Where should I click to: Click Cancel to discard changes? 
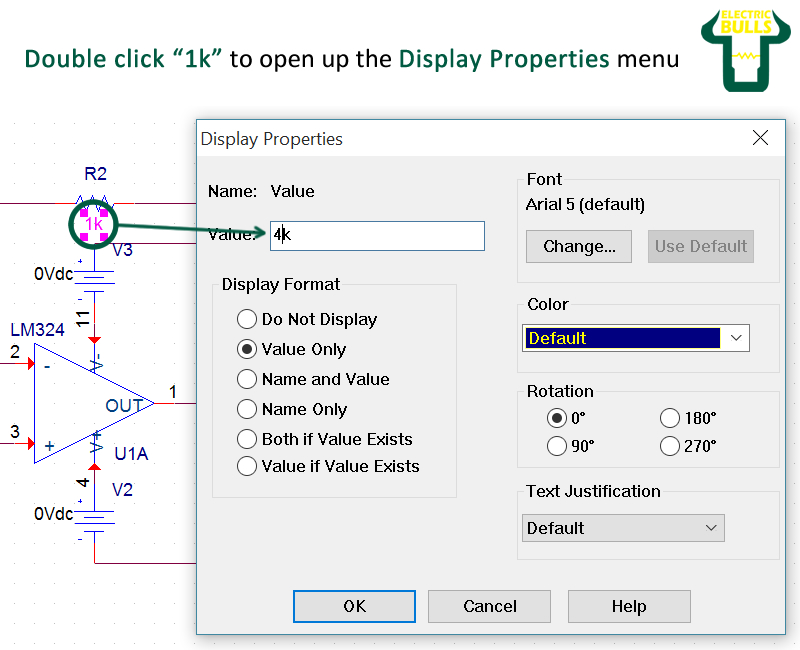489,606
